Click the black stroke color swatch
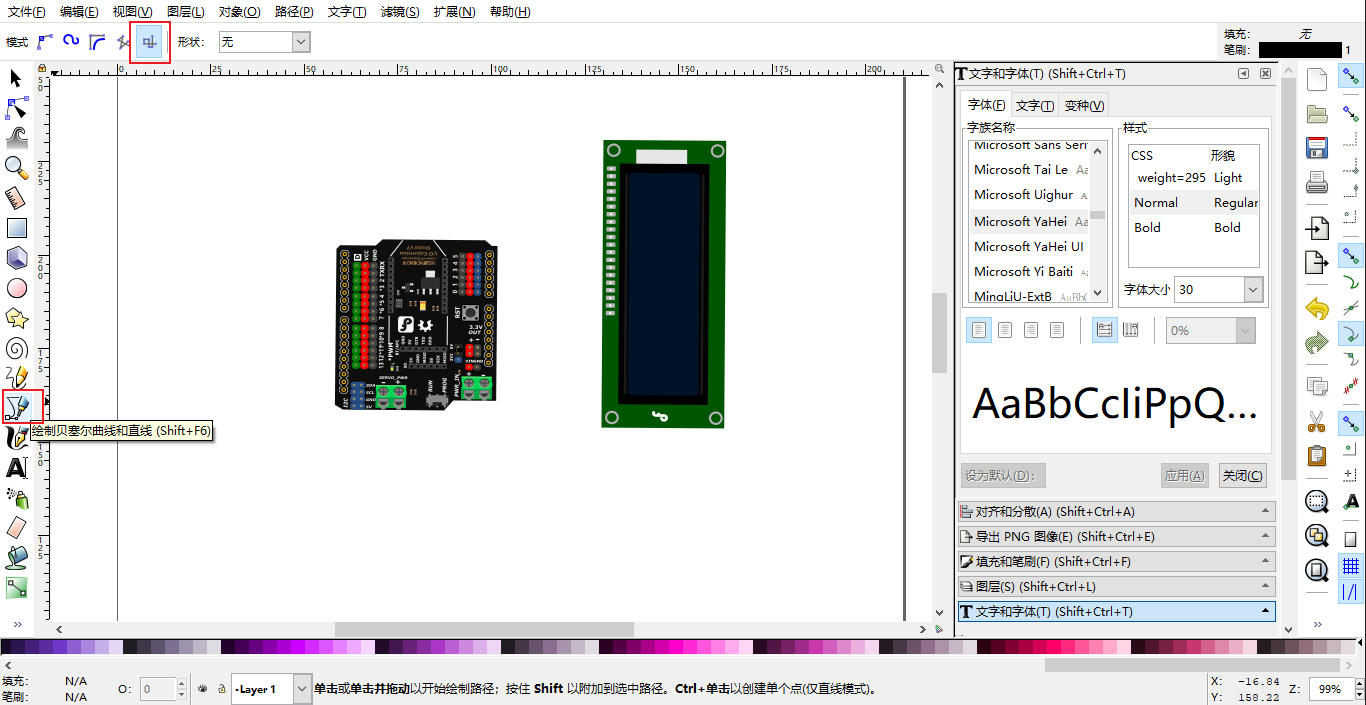1366x705 pixels. (x=1299, y=49)
